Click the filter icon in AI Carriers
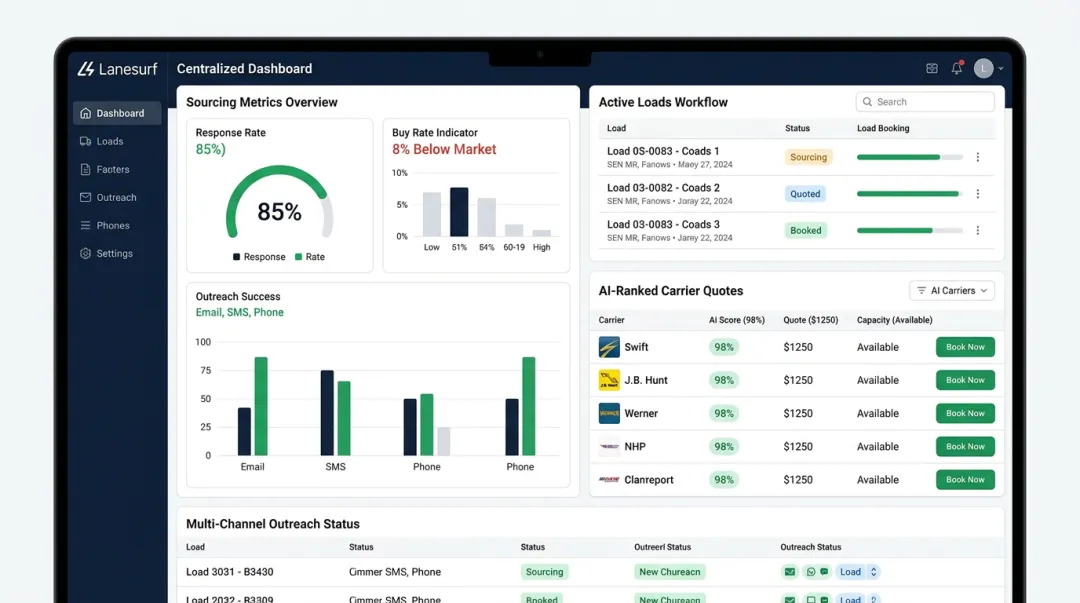1080x603 pixels. point(922,291)
